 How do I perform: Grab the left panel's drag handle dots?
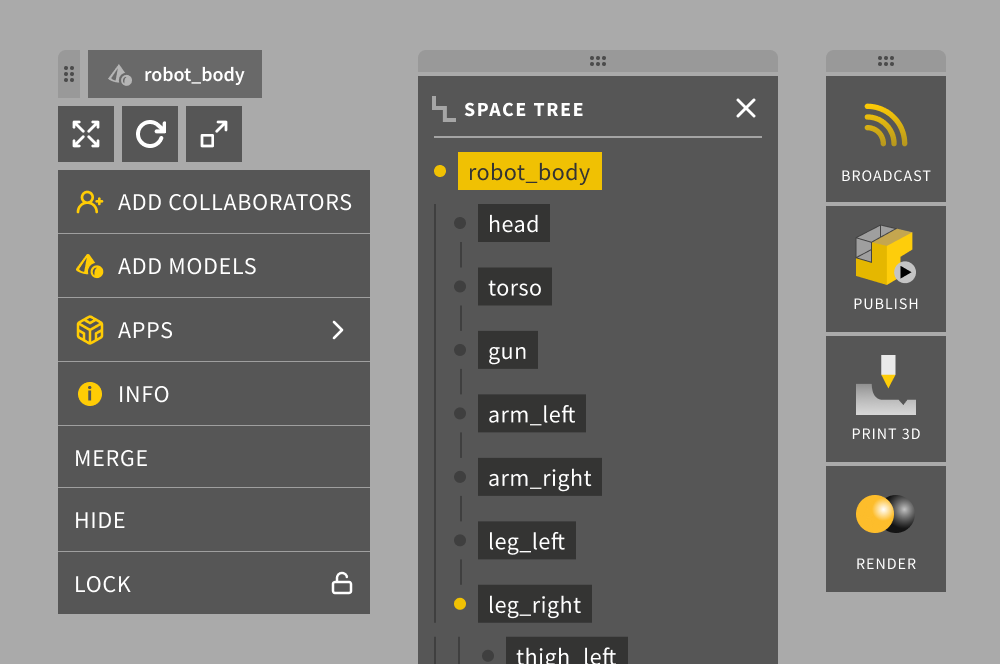coord(69,74)
